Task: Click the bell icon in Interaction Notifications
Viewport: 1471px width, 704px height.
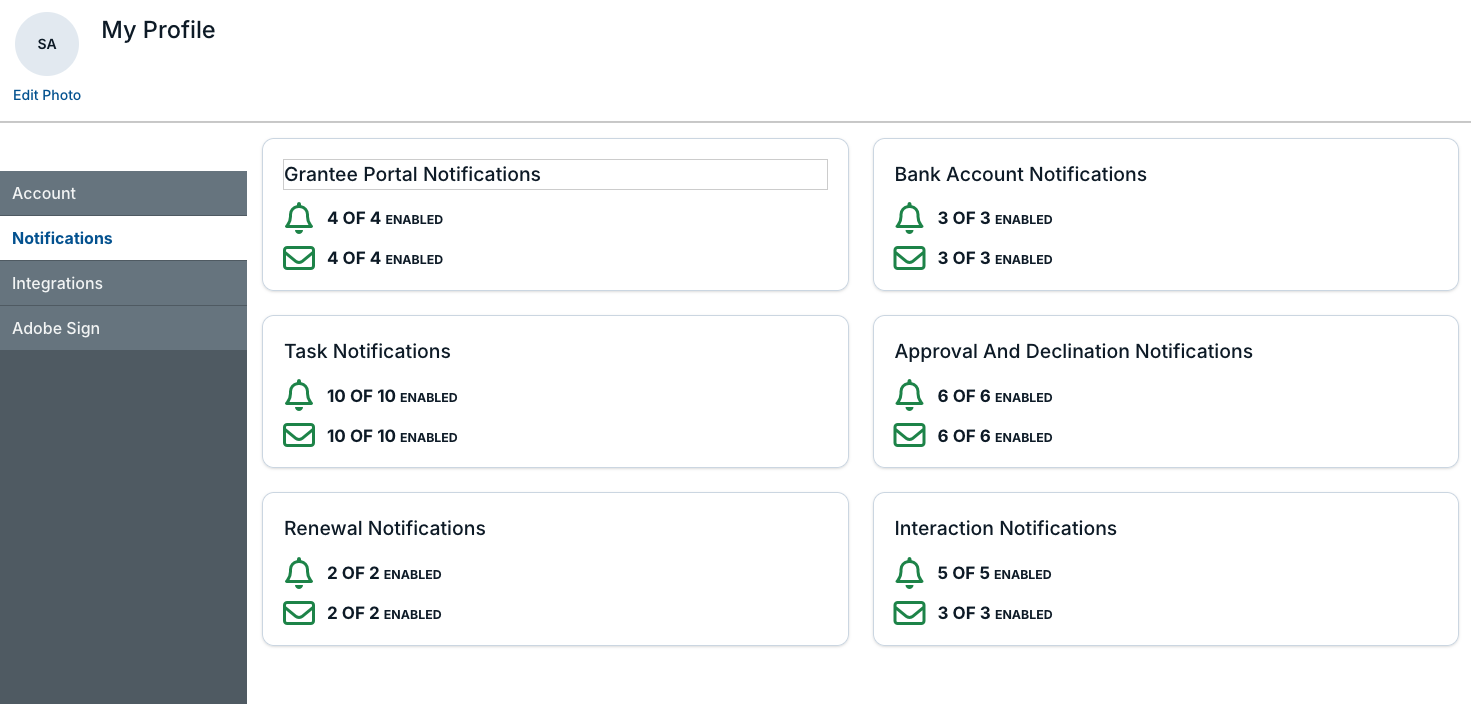Action: tap(909, 573)
